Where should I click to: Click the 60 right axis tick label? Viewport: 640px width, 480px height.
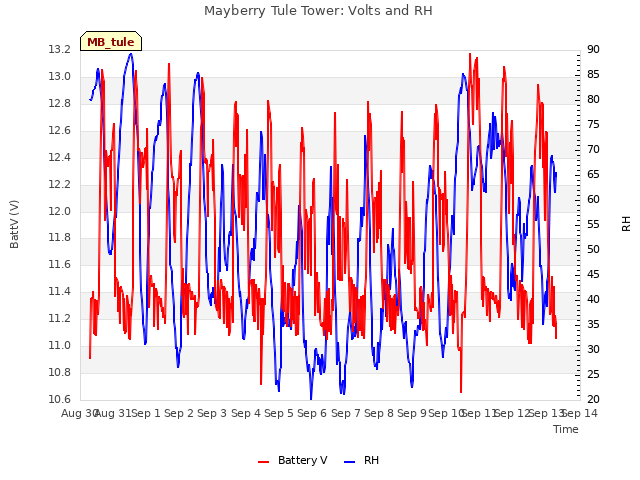click(x=593, y=200)
